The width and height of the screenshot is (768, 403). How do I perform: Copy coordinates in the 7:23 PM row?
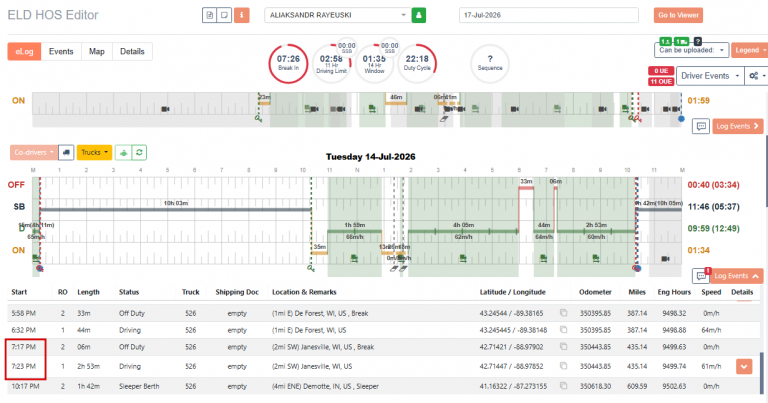[563, 366]
